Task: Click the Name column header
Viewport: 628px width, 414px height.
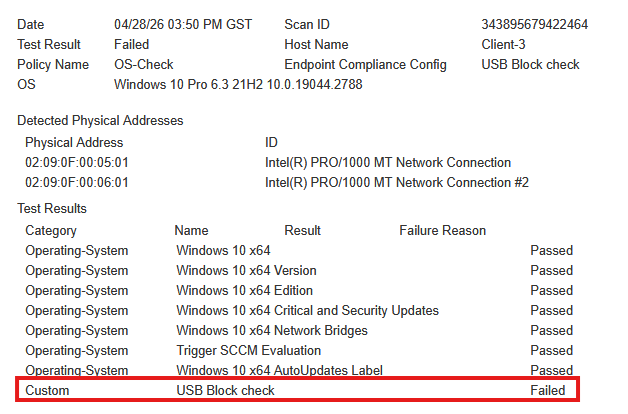Action: [x=191, y=231]
